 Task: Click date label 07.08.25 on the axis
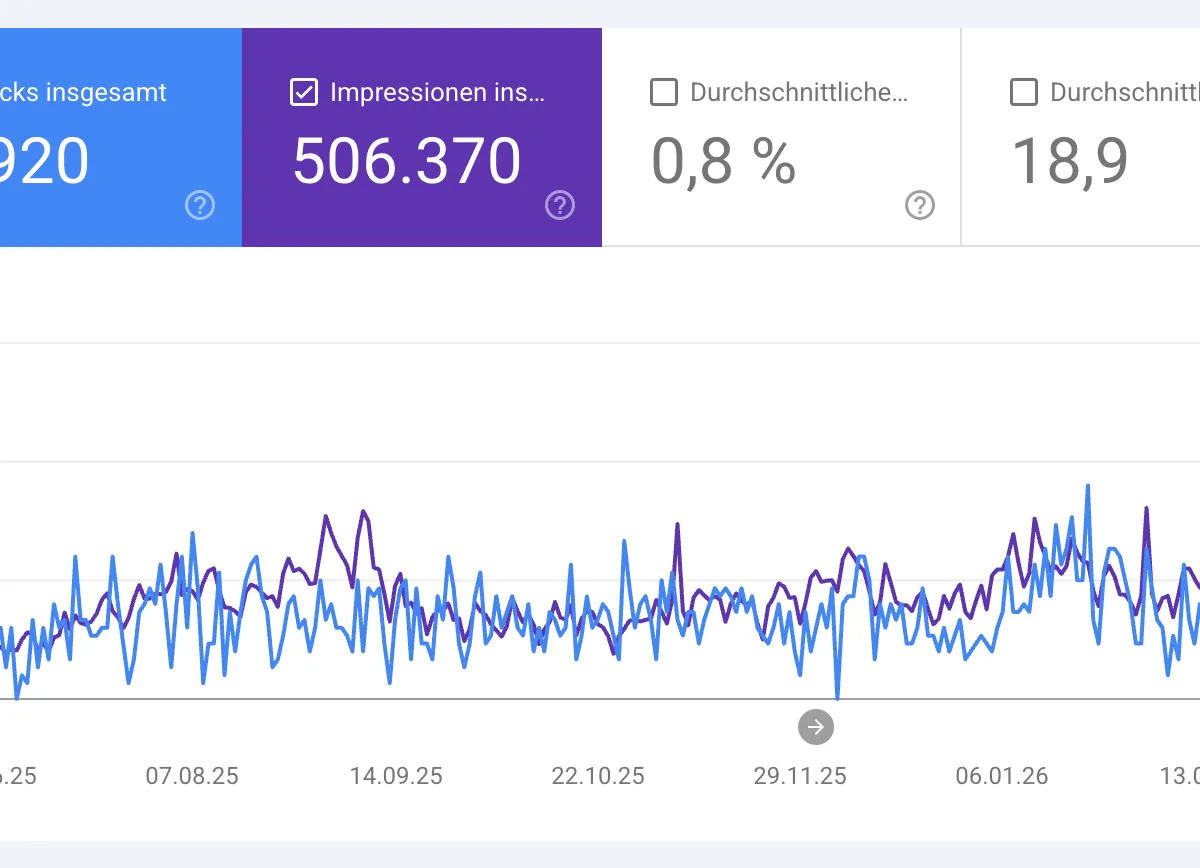point(192,776)
